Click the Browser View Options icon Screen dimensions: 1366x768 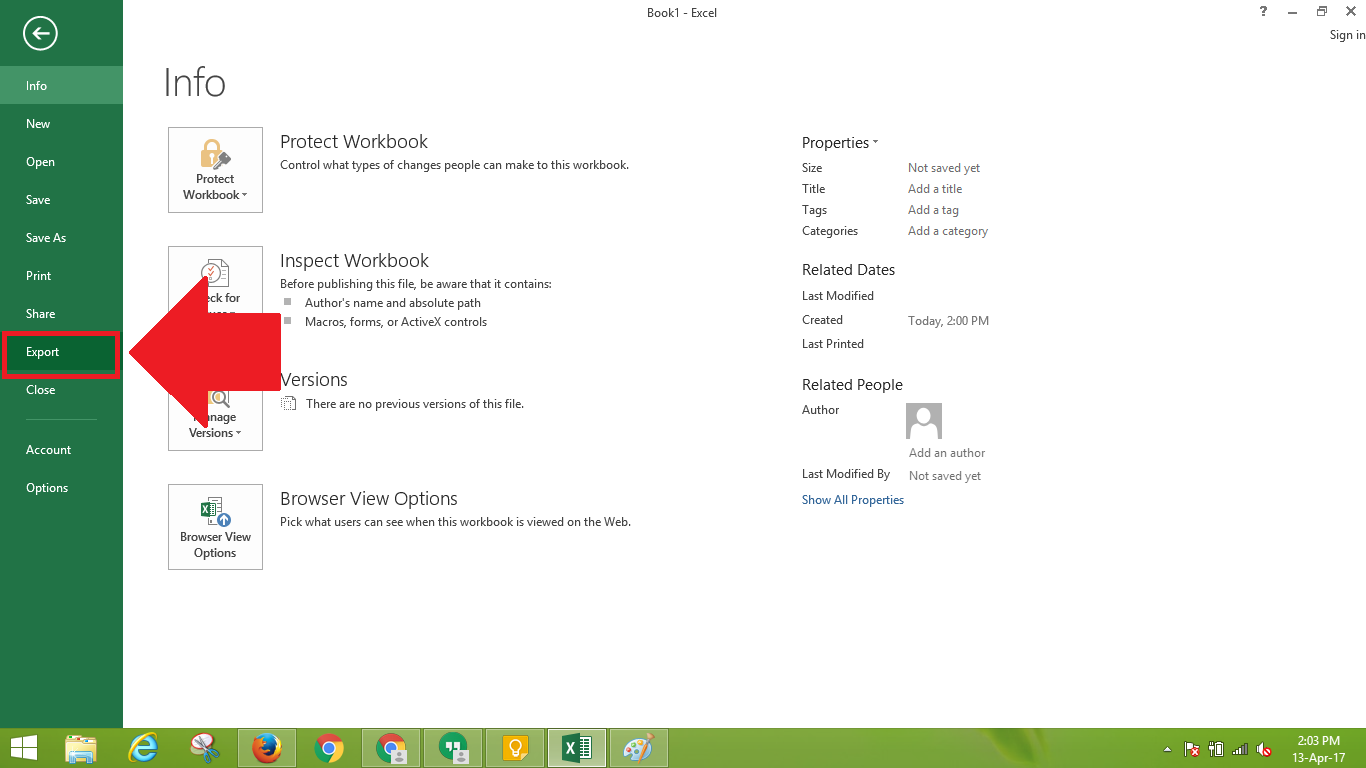point(215,525)
